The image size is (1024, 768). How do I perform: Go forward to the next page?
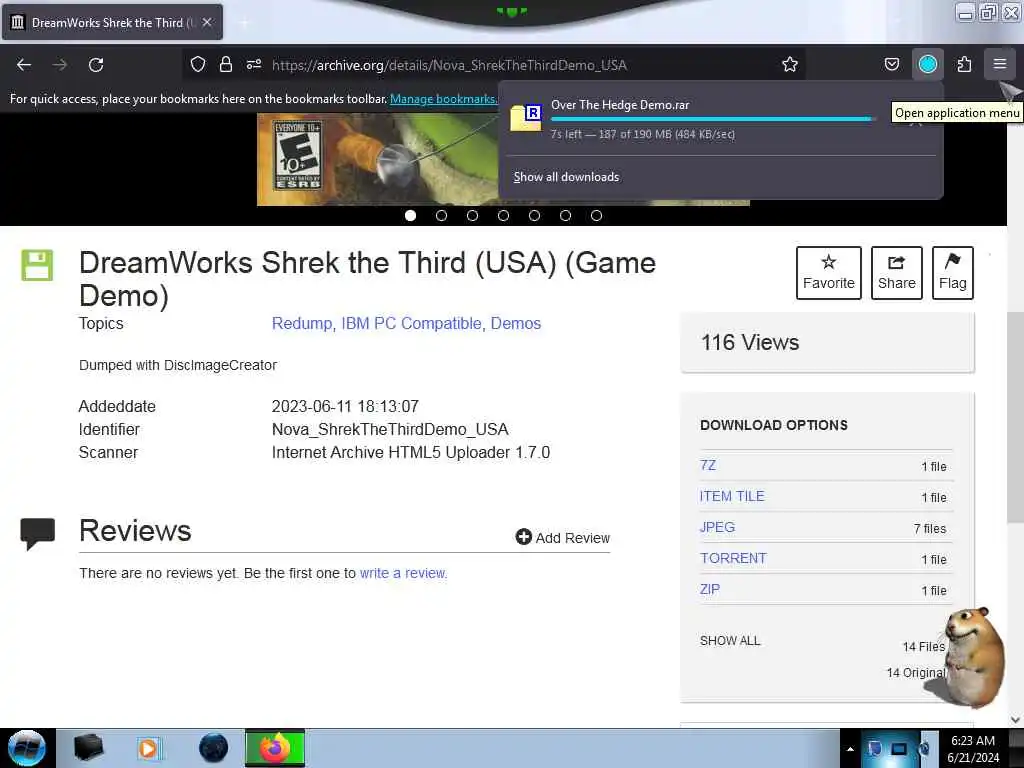click(60, 65)
